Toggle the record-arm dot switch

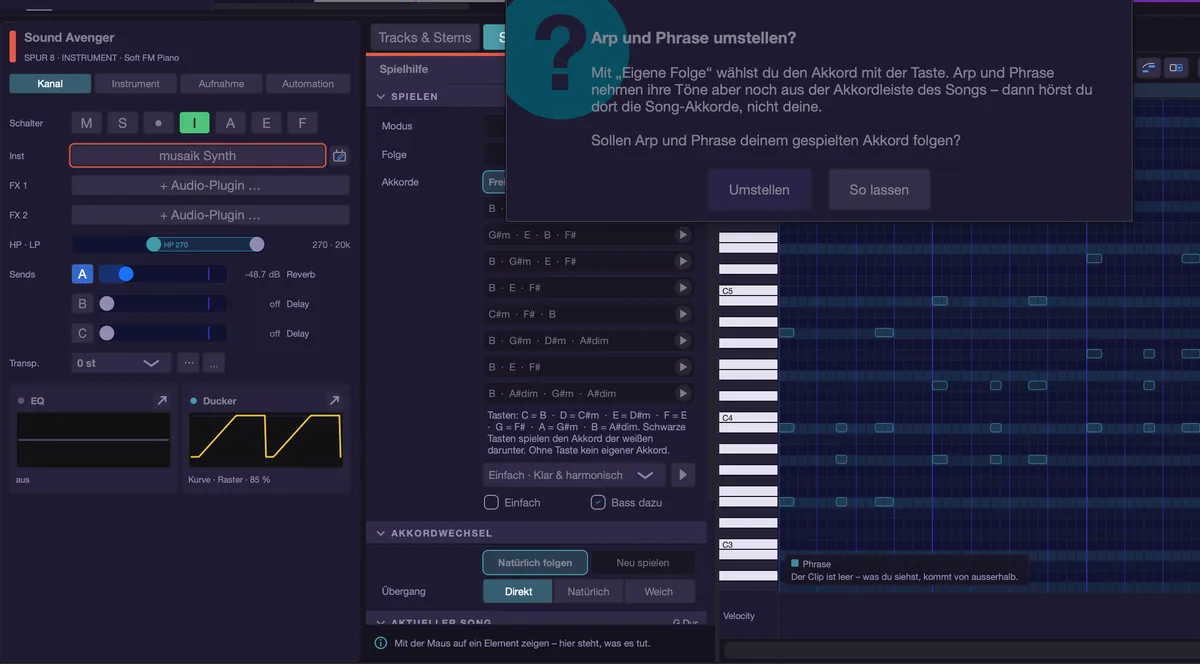click(158, 123)
